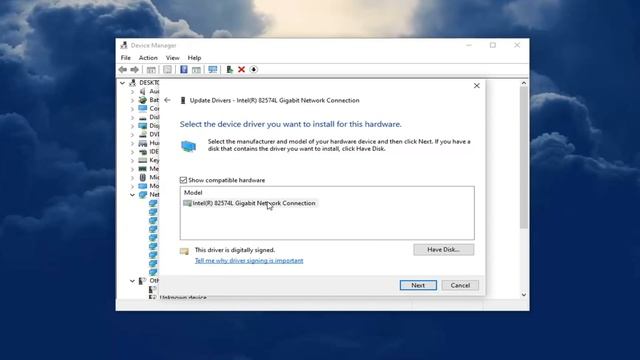Click the scrollbar up arrow in Device Manager

click(524, 83)
